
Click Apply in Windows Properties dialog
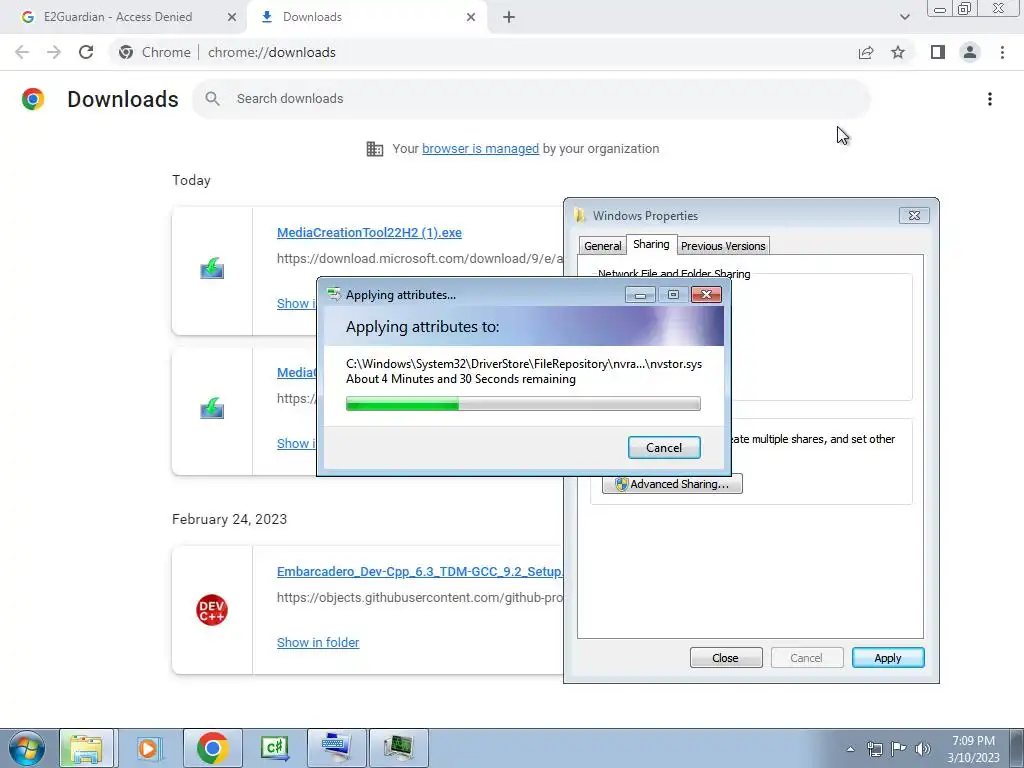point(888,658)
